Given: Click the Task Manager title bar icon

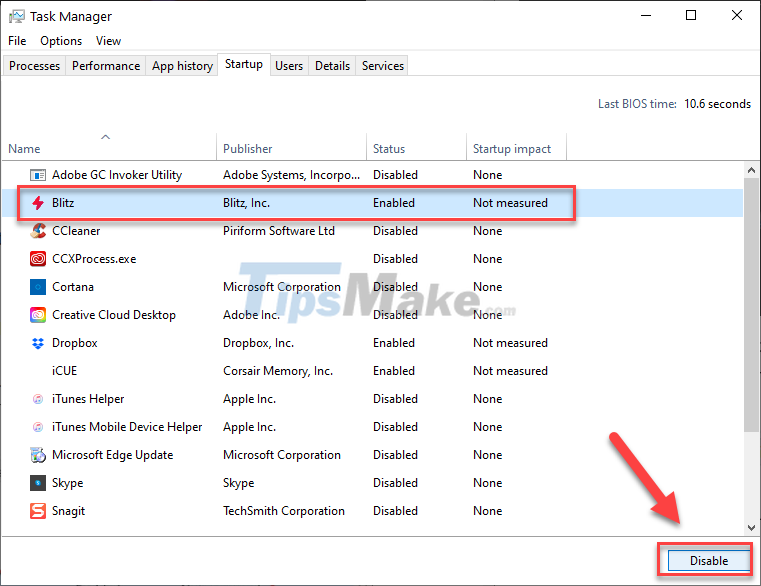Looking at the screenshot, I should [x=17, y=17].
